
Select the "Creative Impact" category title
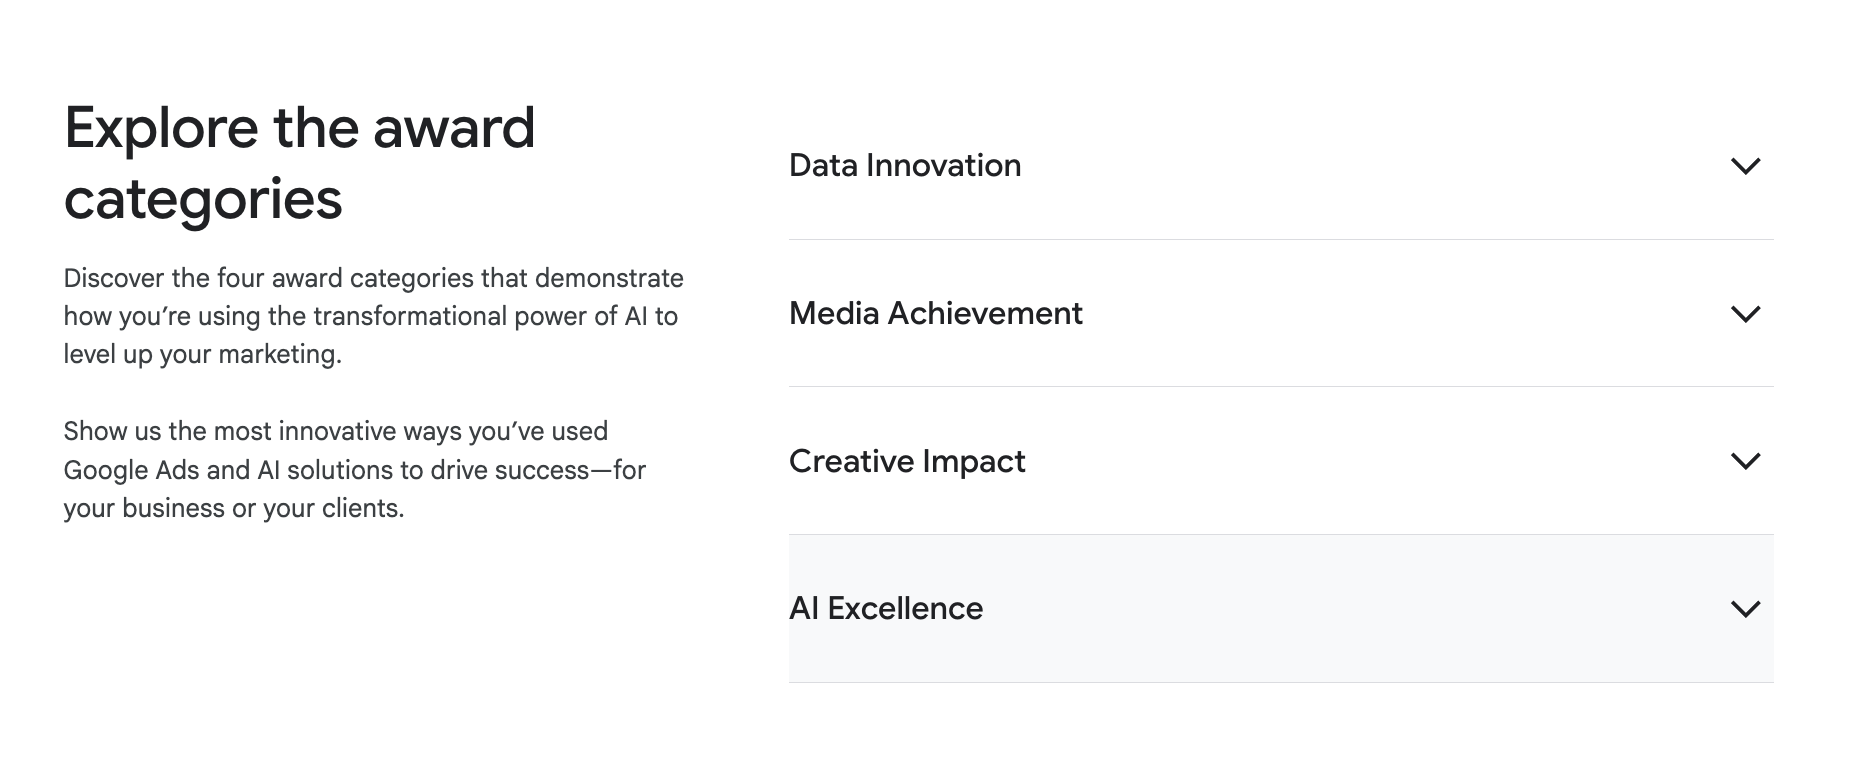(907, 461)
